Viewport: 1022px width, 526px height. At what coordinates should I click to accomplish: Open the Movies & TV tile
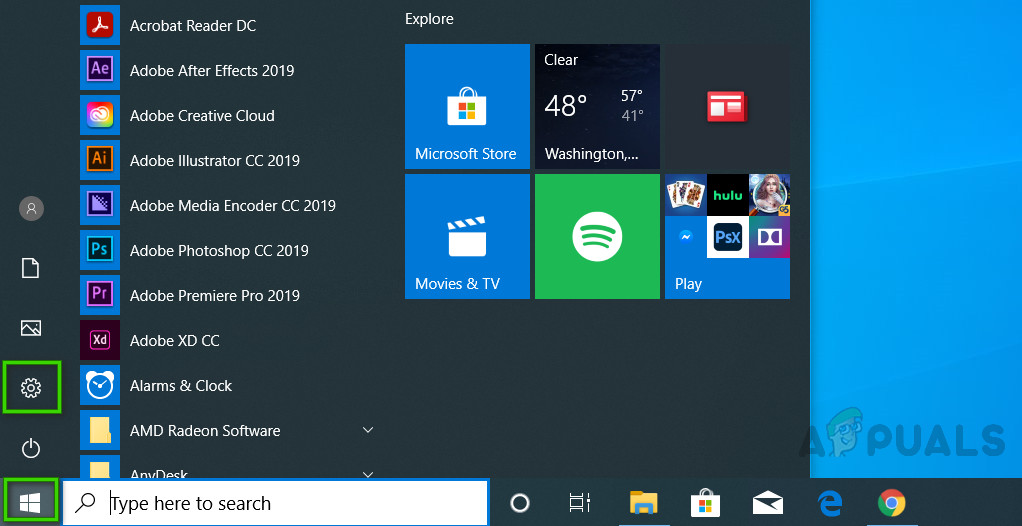[467, 236]
